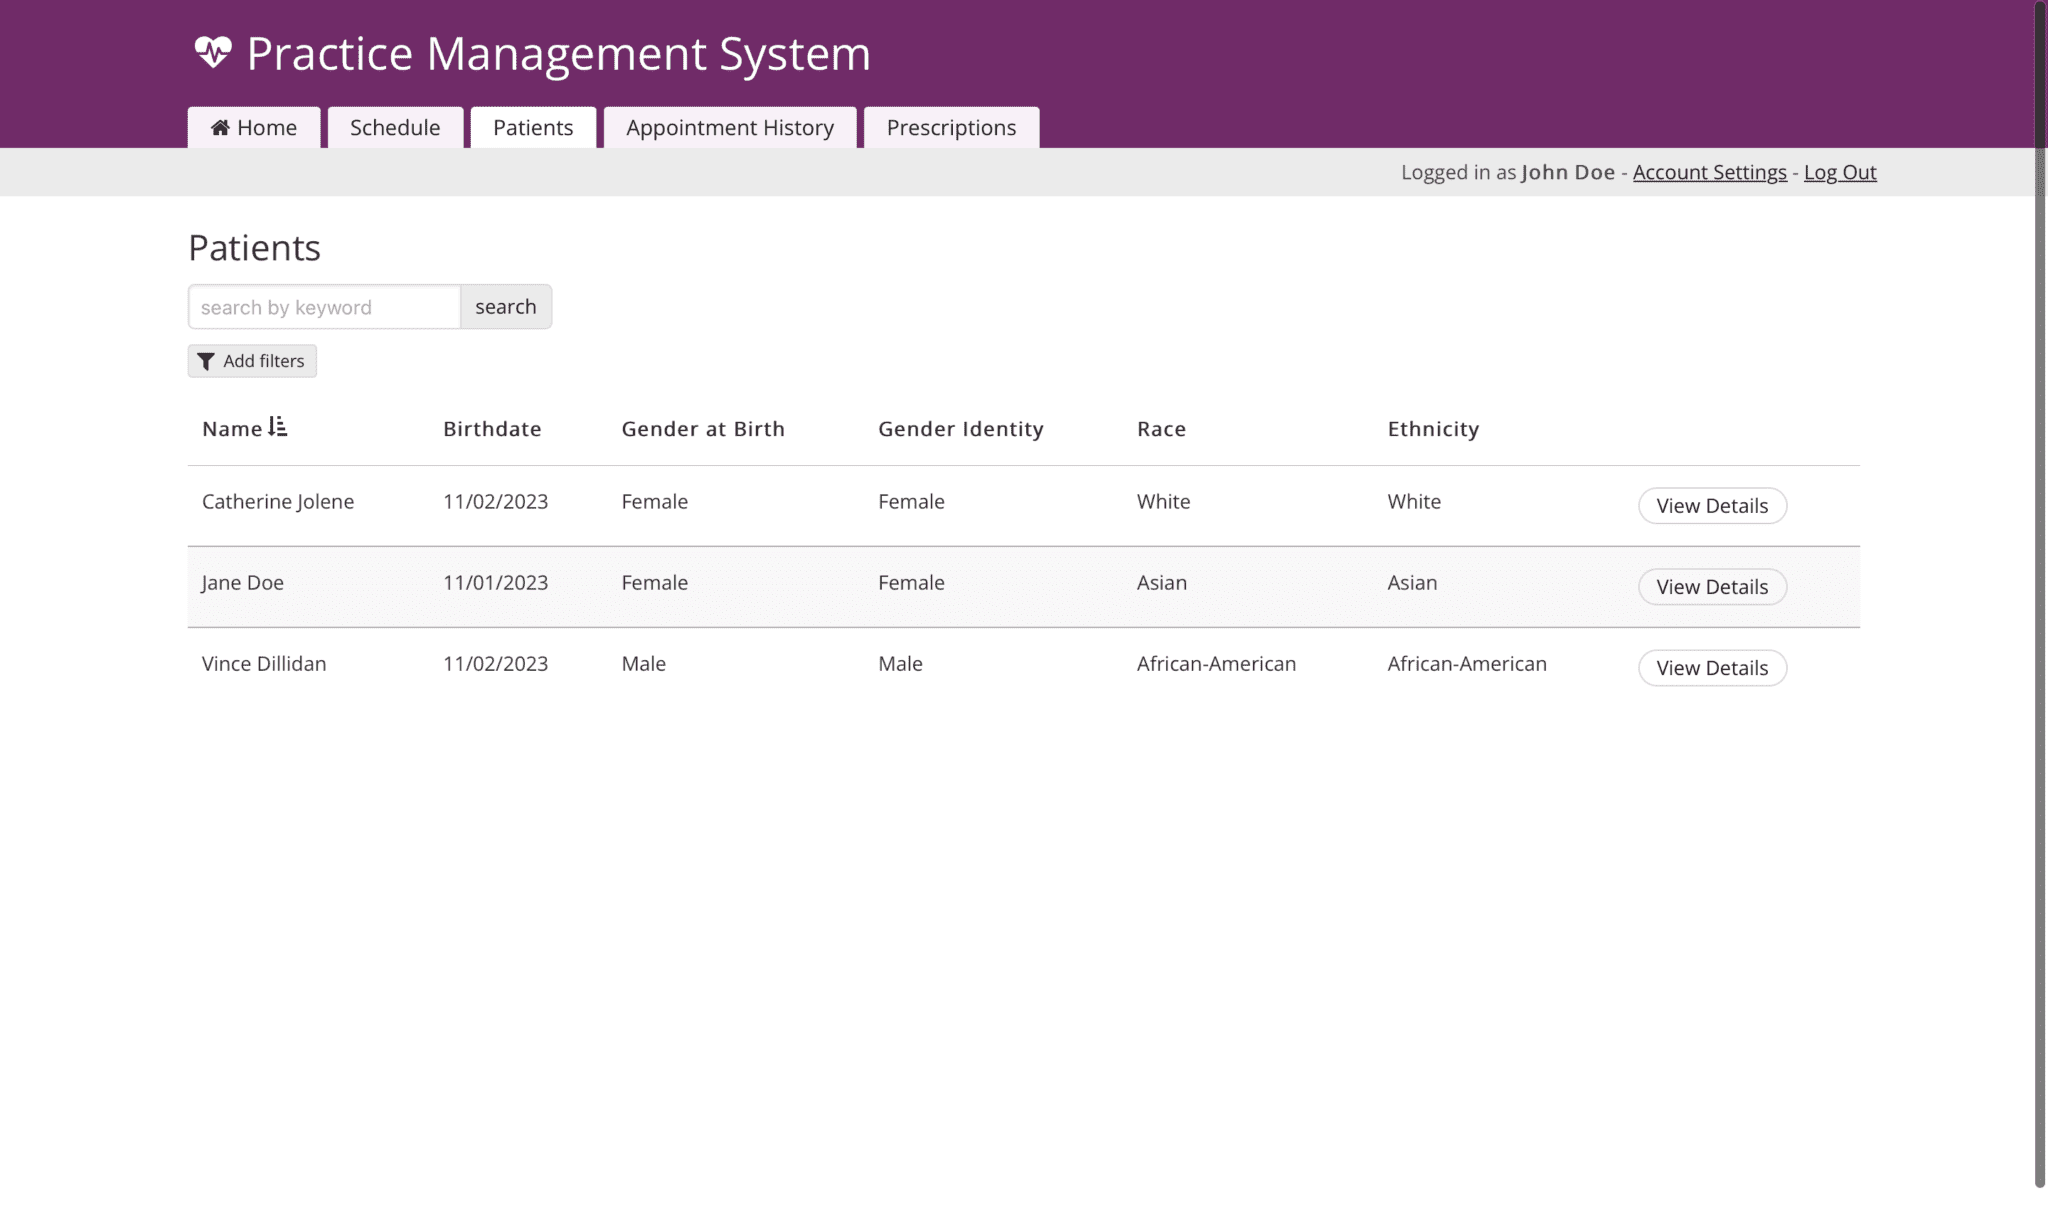View Details for Vince Dillidan
2048x1205 pixels.
click(x=1711, y=668)
